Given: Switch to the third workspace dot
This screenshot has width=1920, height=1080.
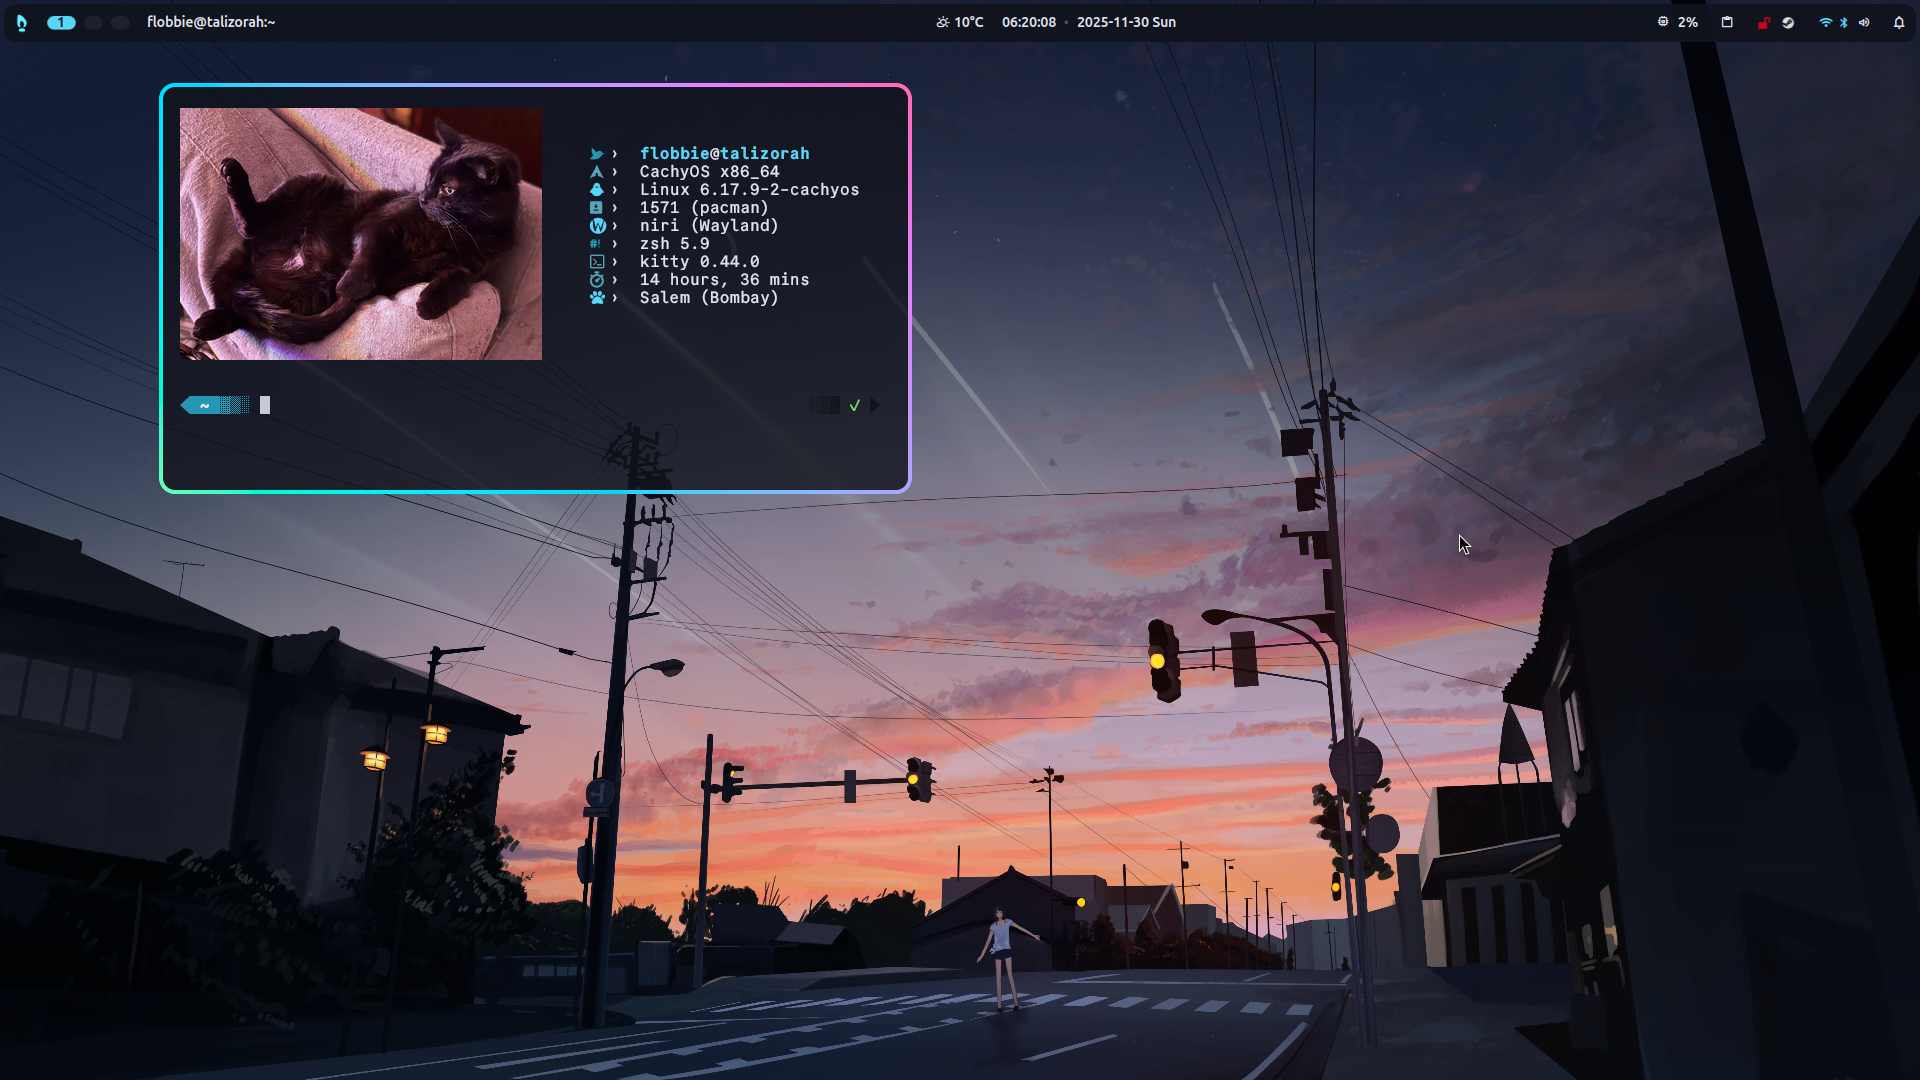Looking at the screenshot, I should (120, 22).
